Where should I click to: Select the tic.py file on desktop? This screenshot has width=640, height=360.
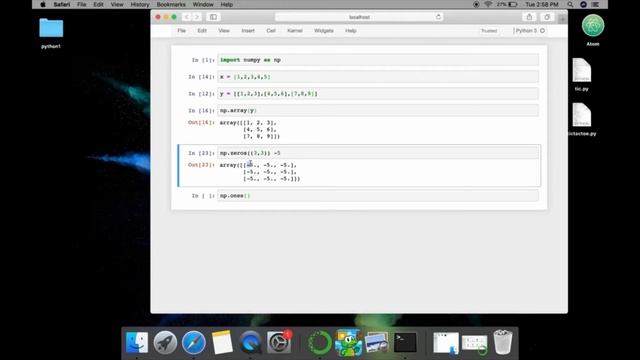point(582,70)
